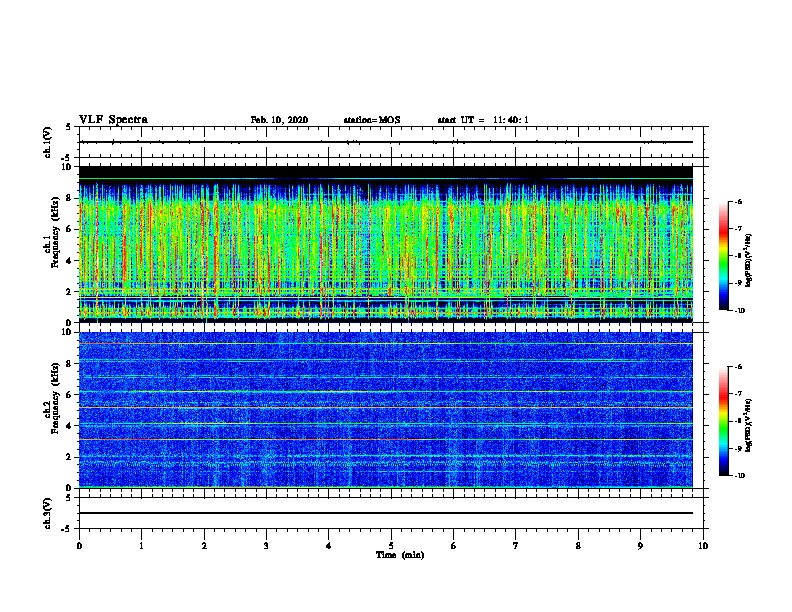Click the "2" tick on ch.2 frequency axis
Image resolution: width=792 pixels, height=612 pixels.
[x=69, y=457]
